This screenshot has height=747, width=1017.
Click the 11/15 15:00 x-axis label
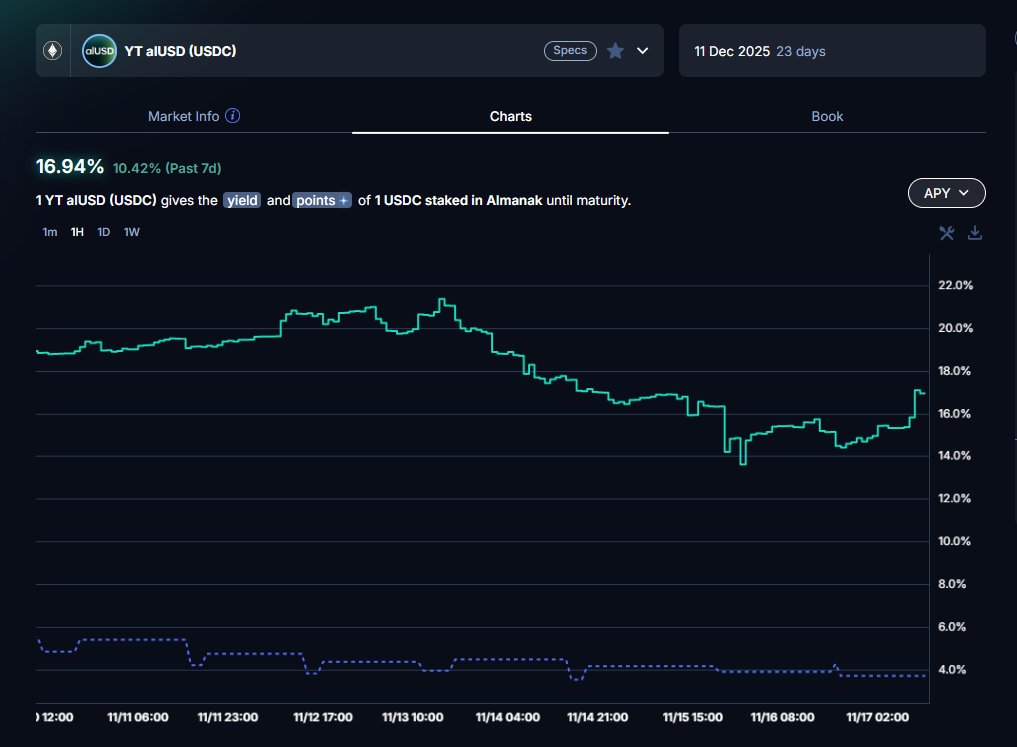tap(693, 717)
